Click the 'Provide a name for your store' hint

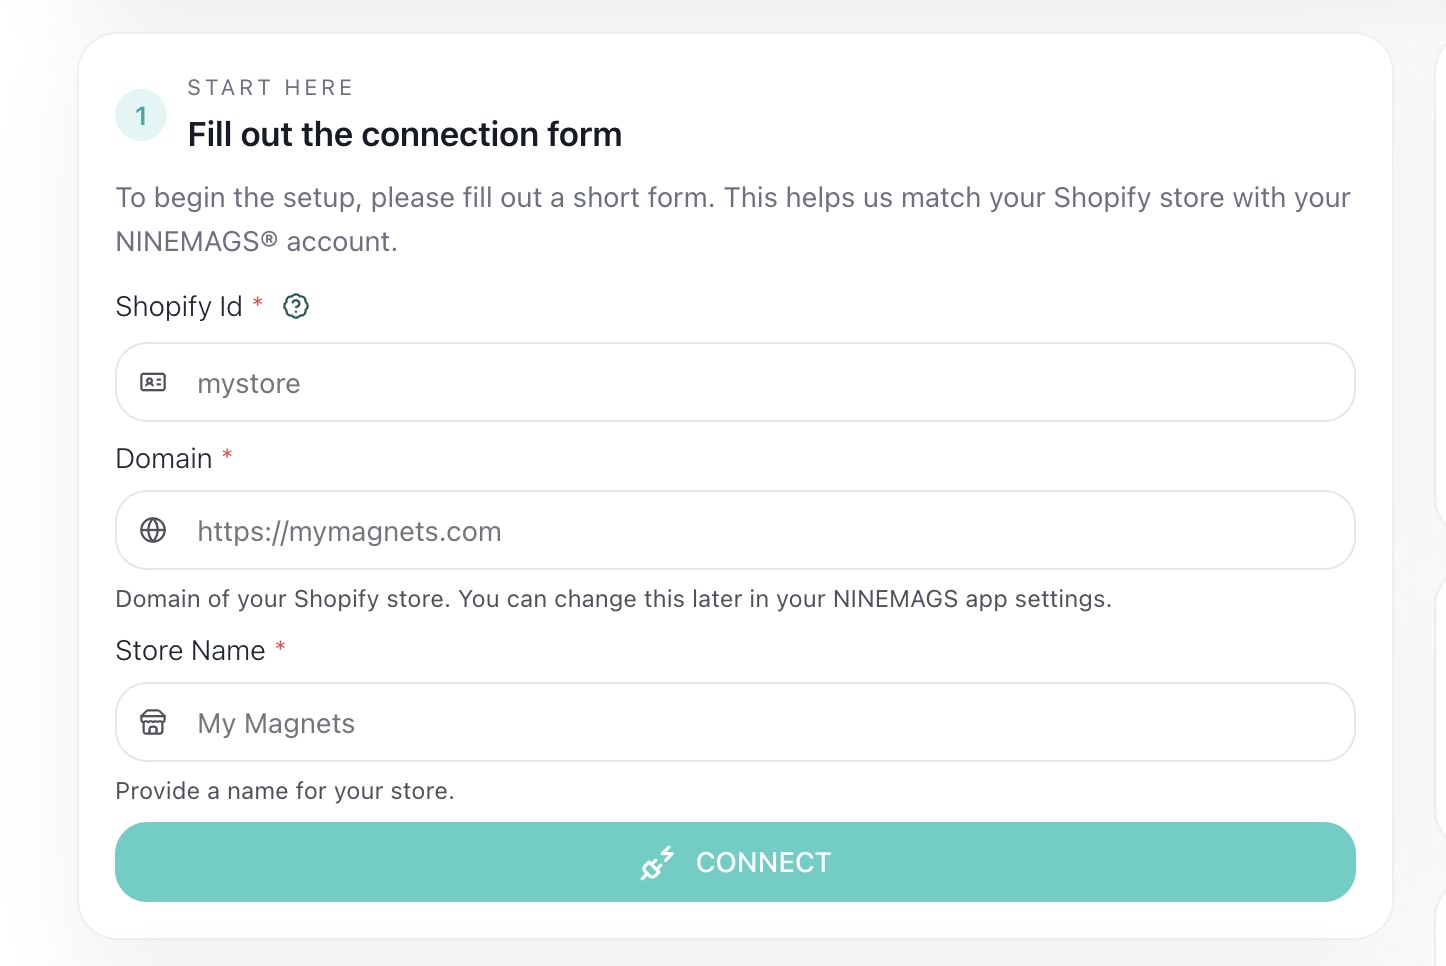(285, 791)
